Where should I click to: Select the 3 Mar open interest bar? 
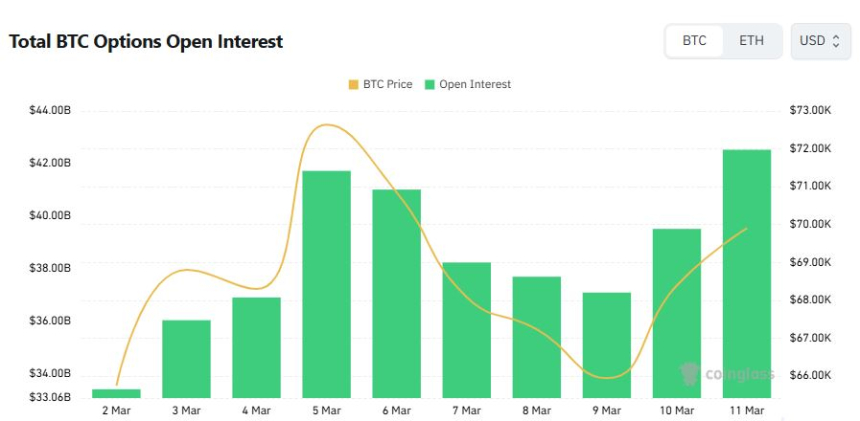pyautogui.click(x=187, y=357)
